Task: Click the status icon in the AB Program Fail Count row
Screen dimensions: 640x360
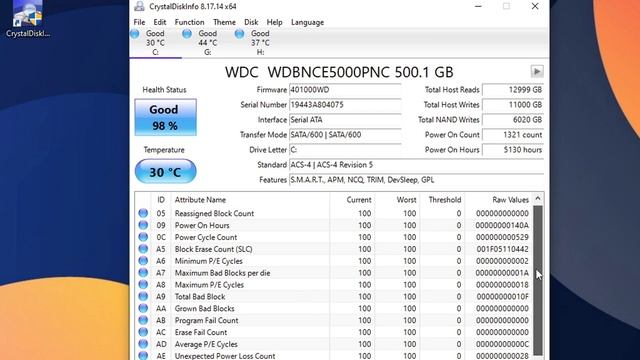Action: pos(143,320)
